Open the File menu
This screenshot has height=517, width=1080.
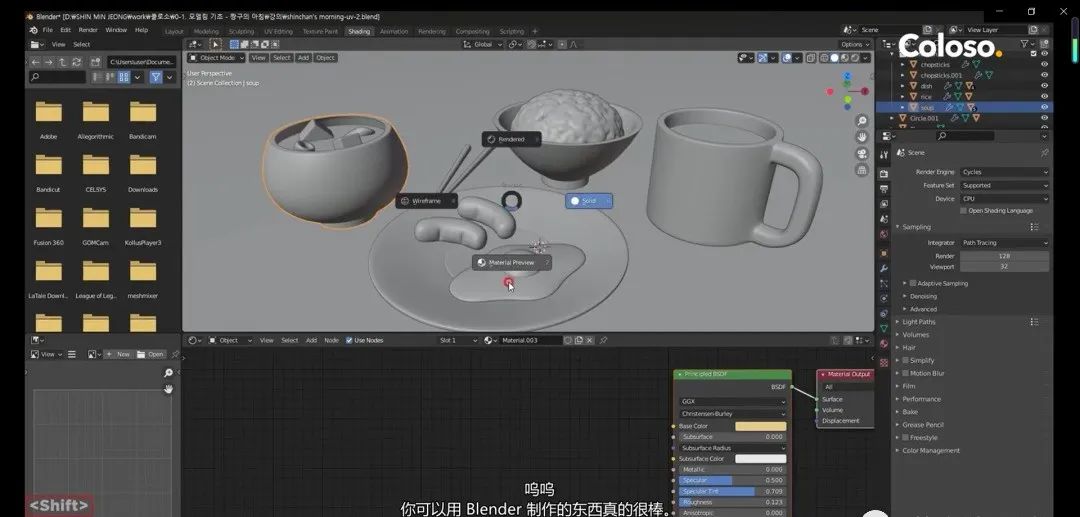tap(48, 30)
